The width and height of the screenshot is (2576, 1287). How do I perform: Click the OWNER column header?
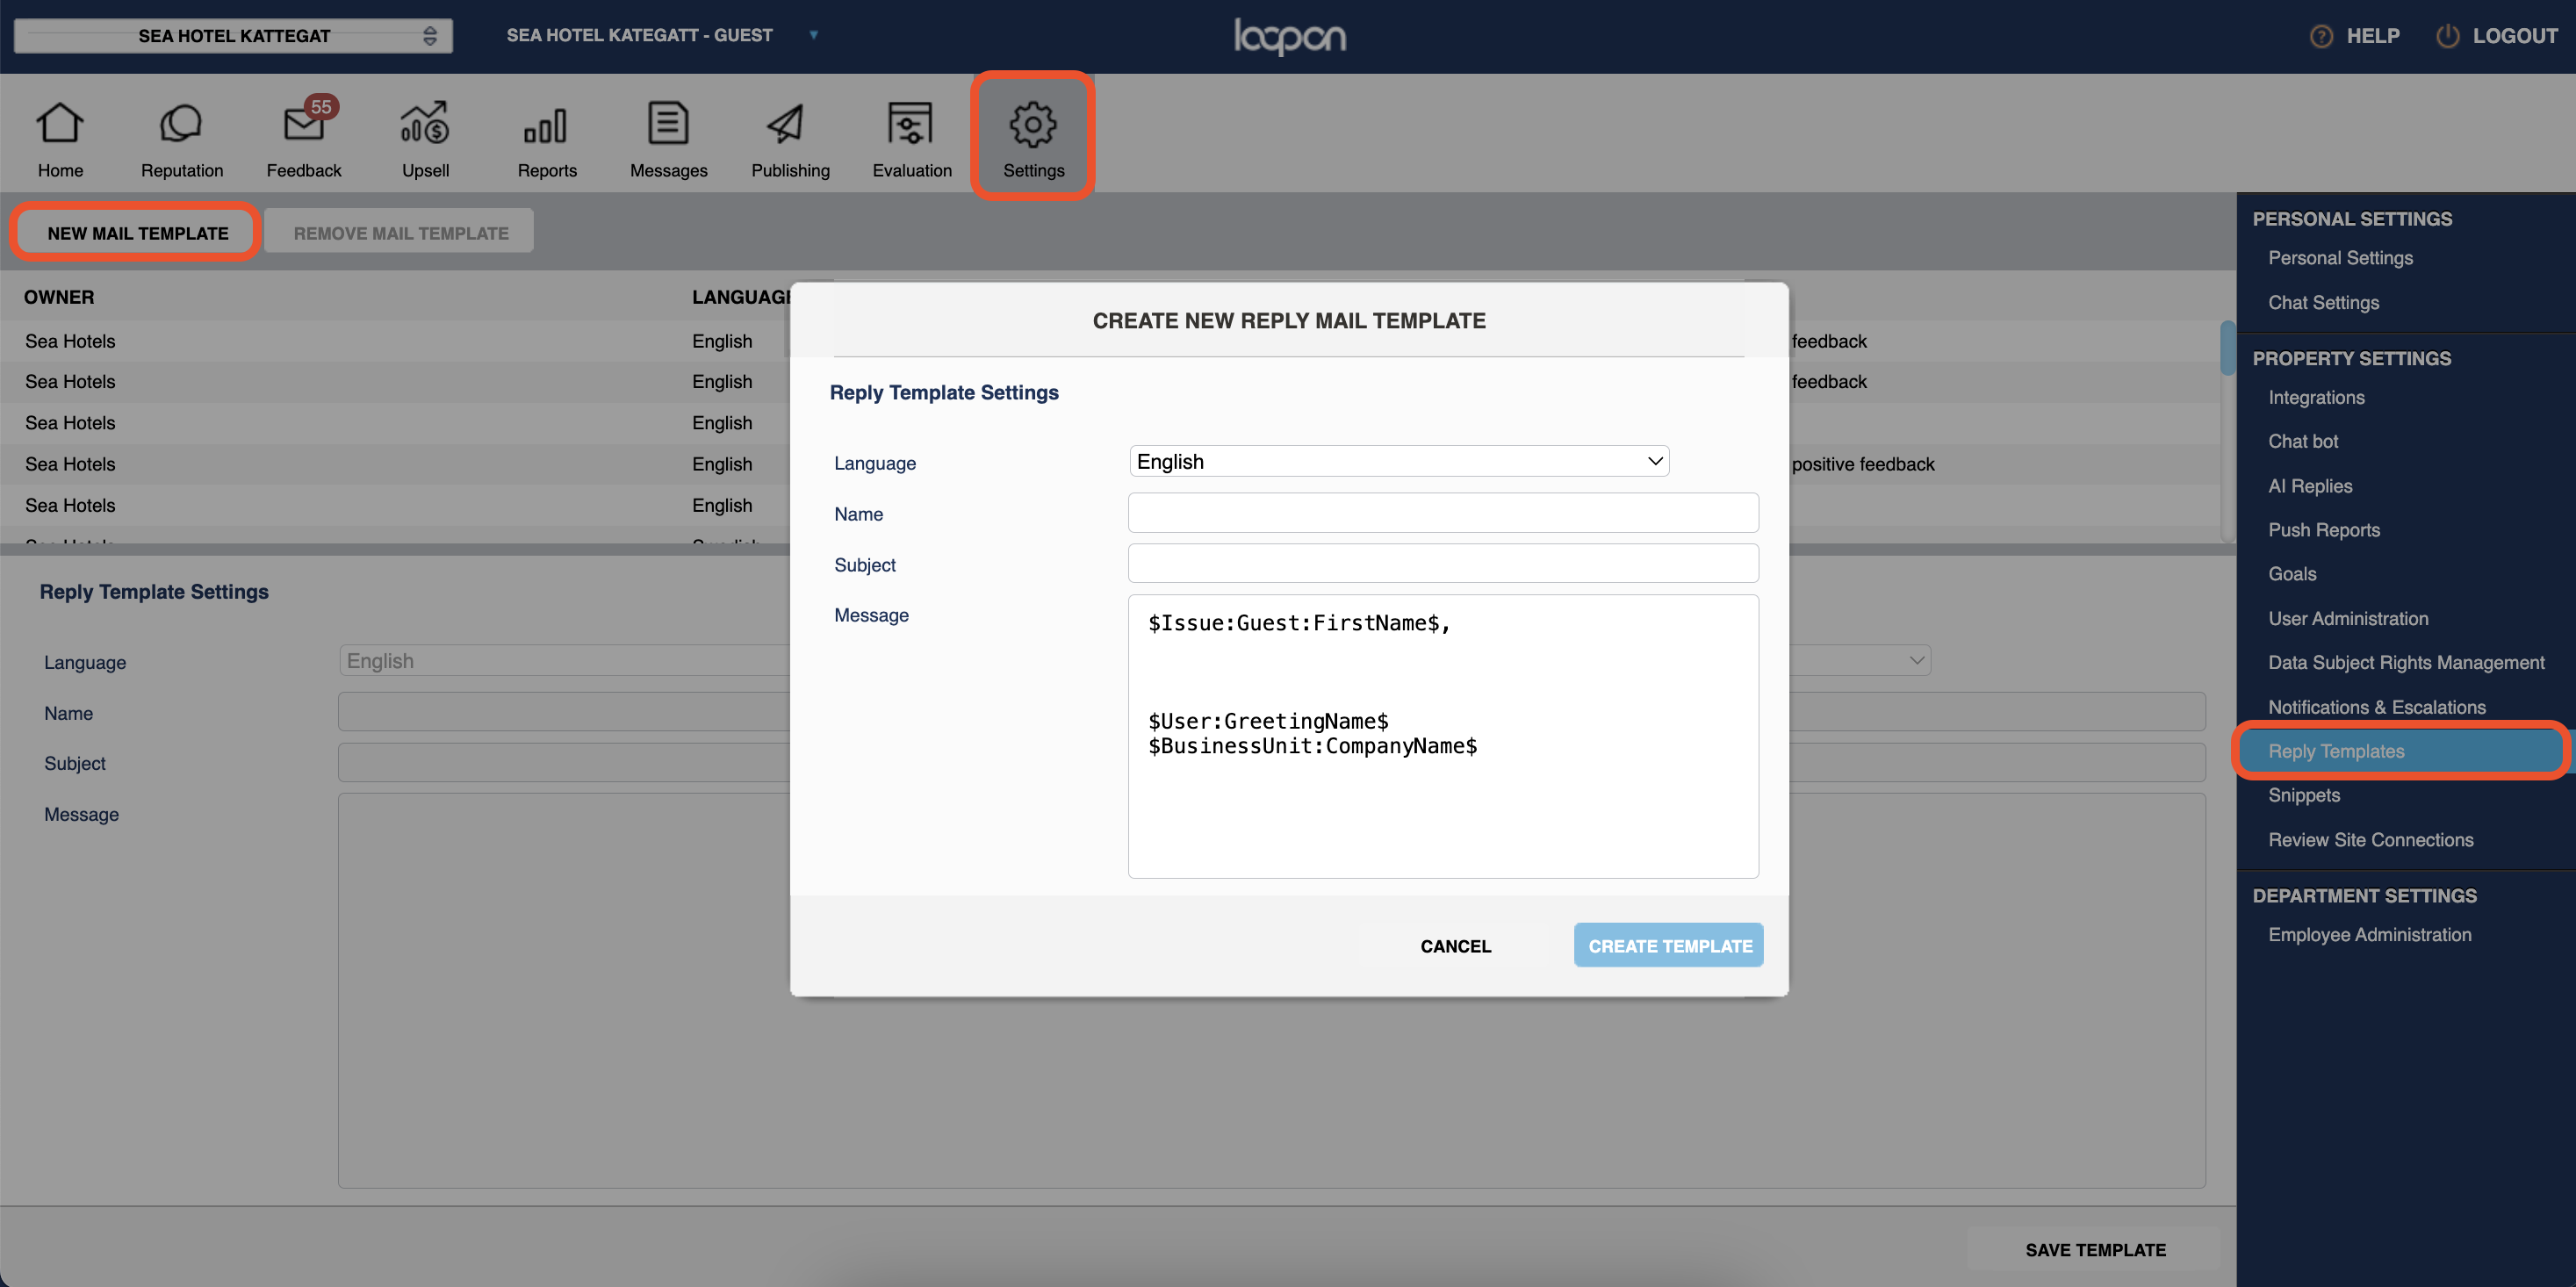click(59, 297)
